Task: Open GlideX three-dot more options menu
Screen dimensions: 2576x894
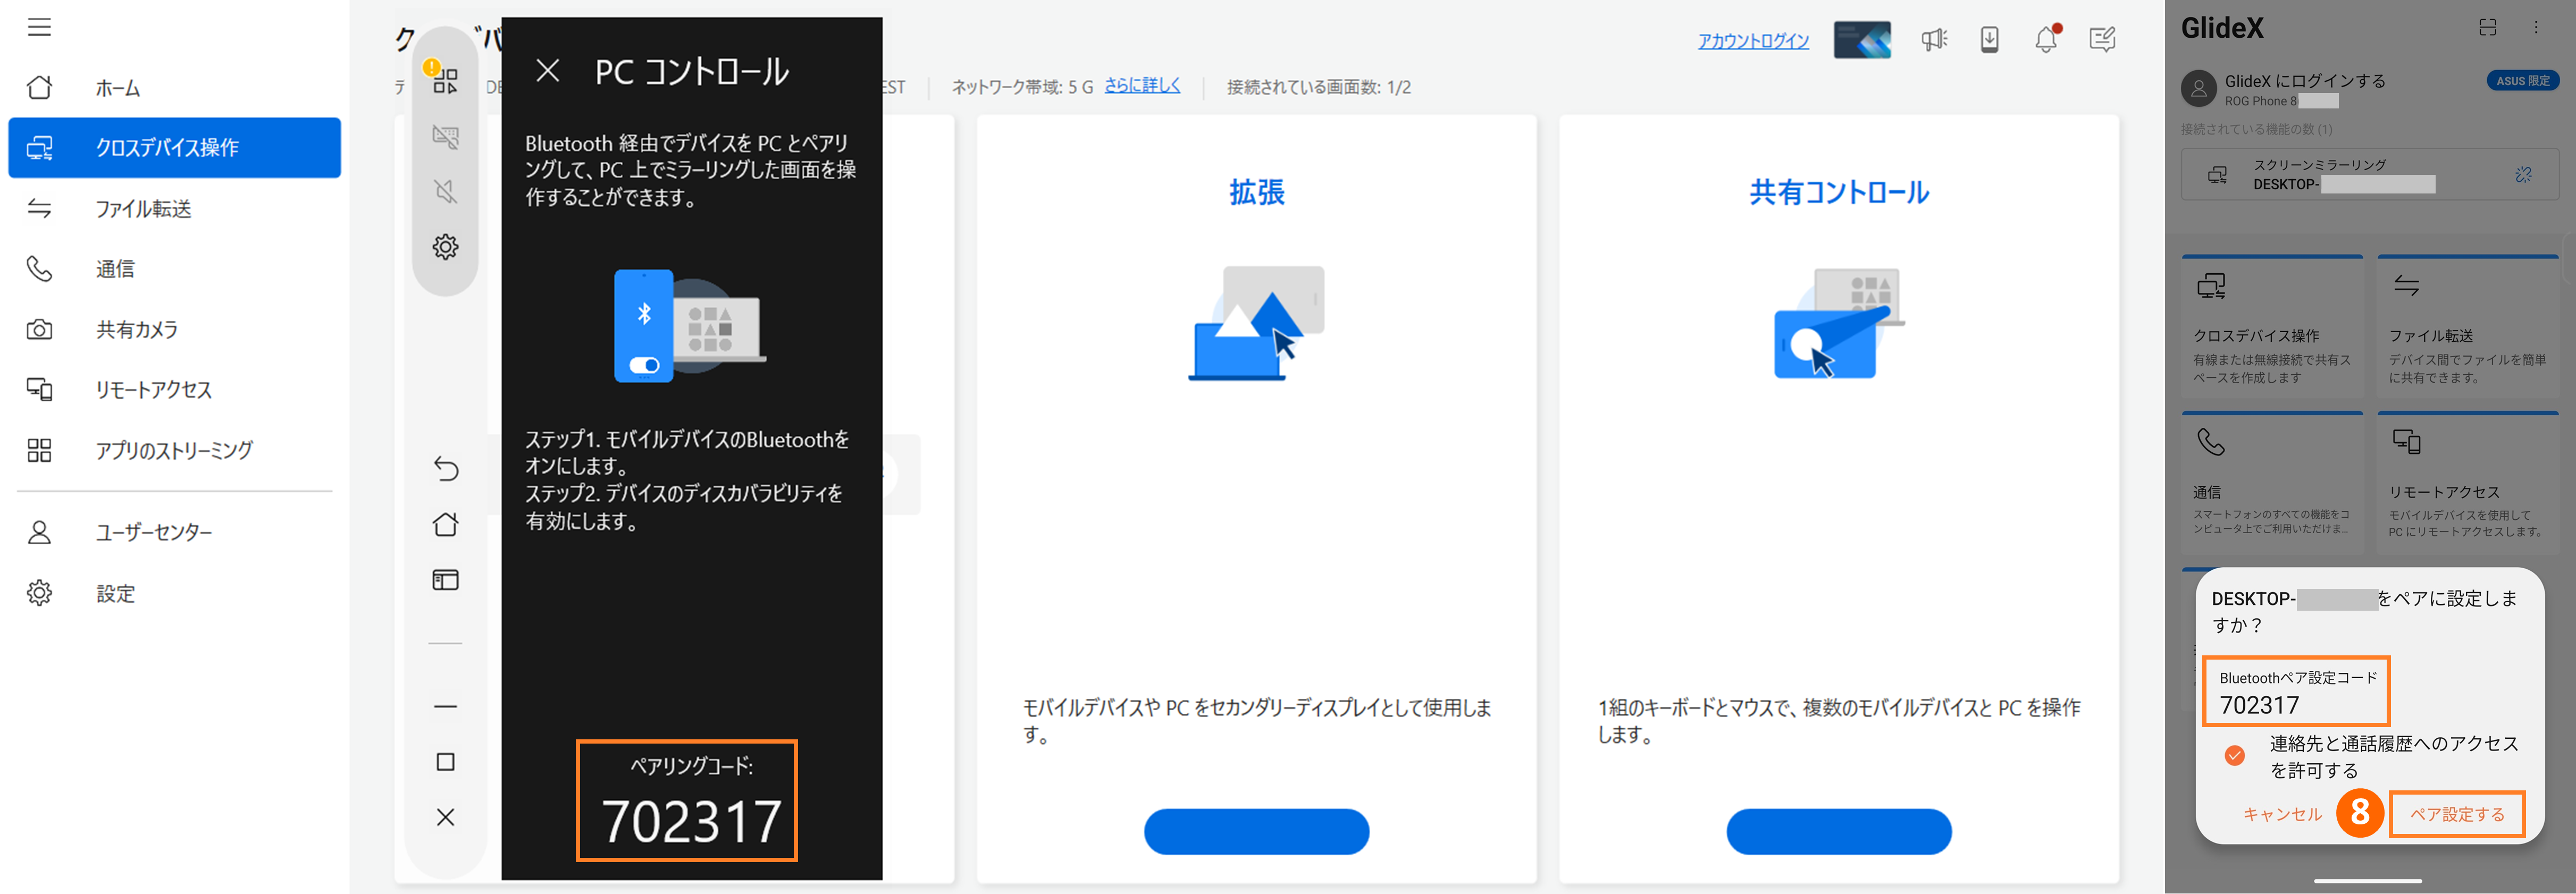Action: click(x=2536, y=28)
